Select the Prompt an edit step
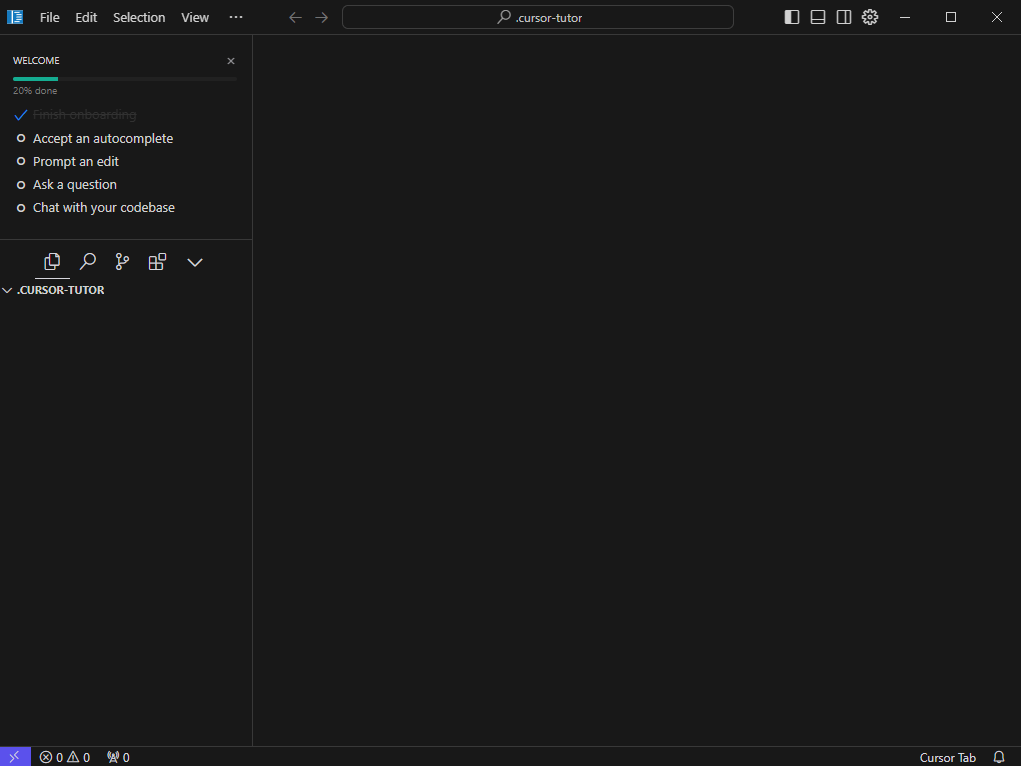Image resolution: width=1021 pixels, height=766 pixels. pos(76,162)
